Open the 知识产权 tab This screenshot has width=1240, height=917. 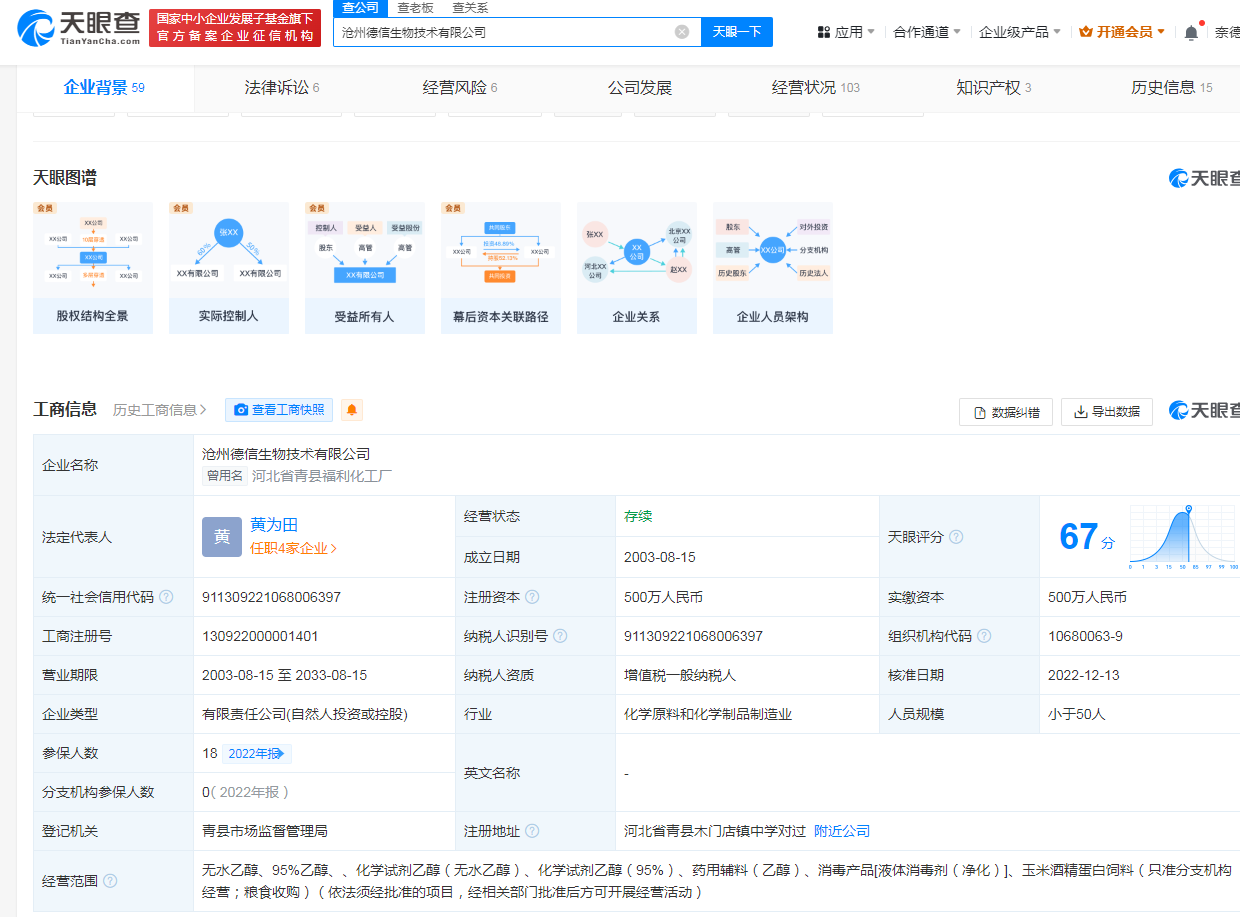(x=994, y=88)
